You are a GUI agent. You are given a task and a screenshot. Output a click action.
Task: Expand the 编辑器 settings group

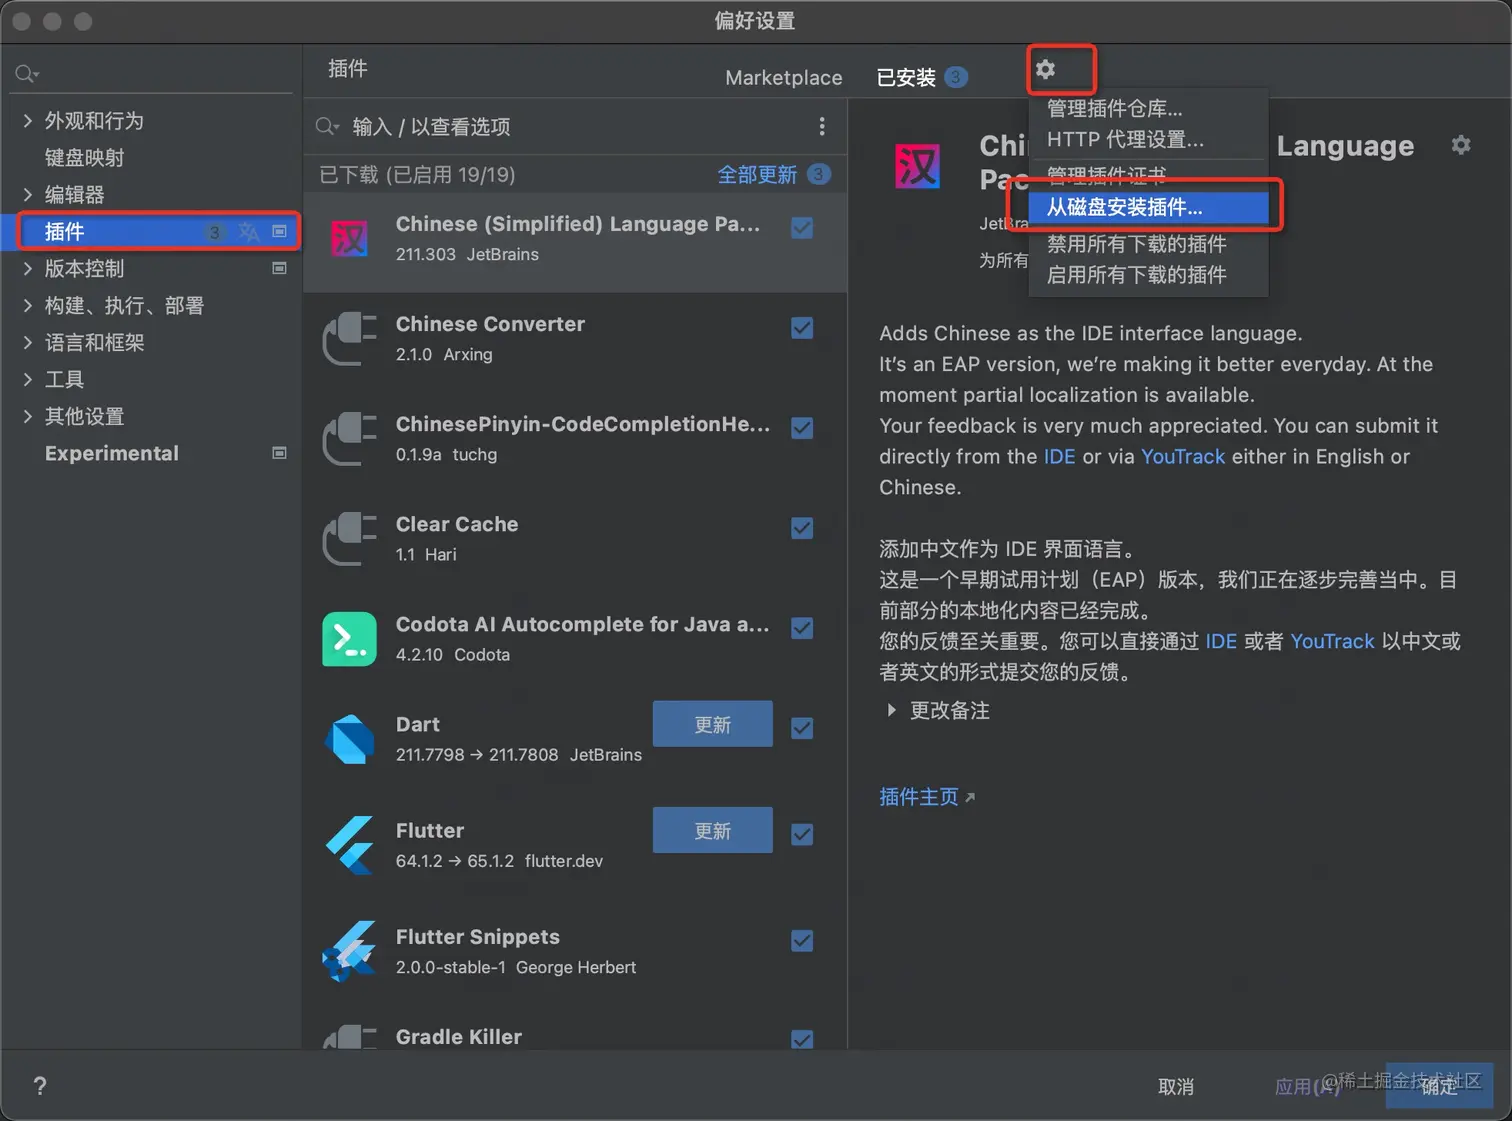[x=28, y=194]
